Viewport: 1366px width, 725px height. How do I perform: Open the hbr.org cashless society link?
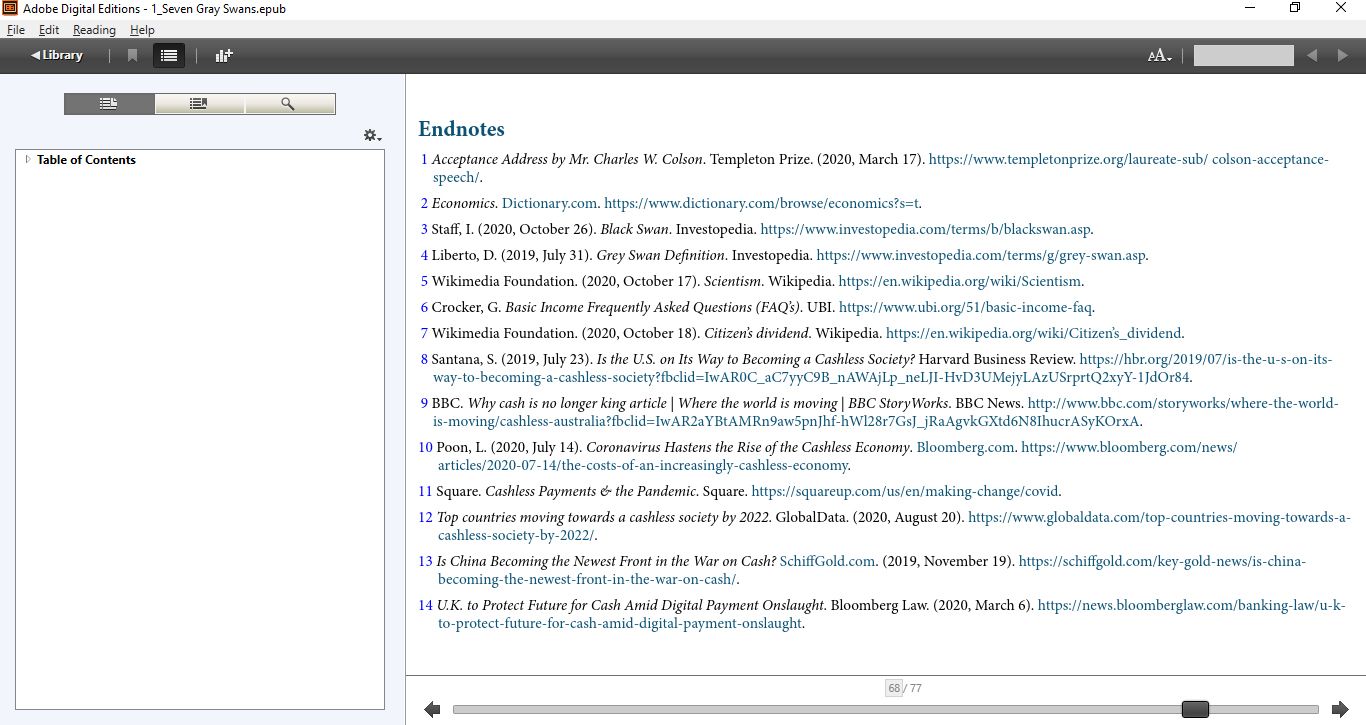click(x=1206, y=359)
